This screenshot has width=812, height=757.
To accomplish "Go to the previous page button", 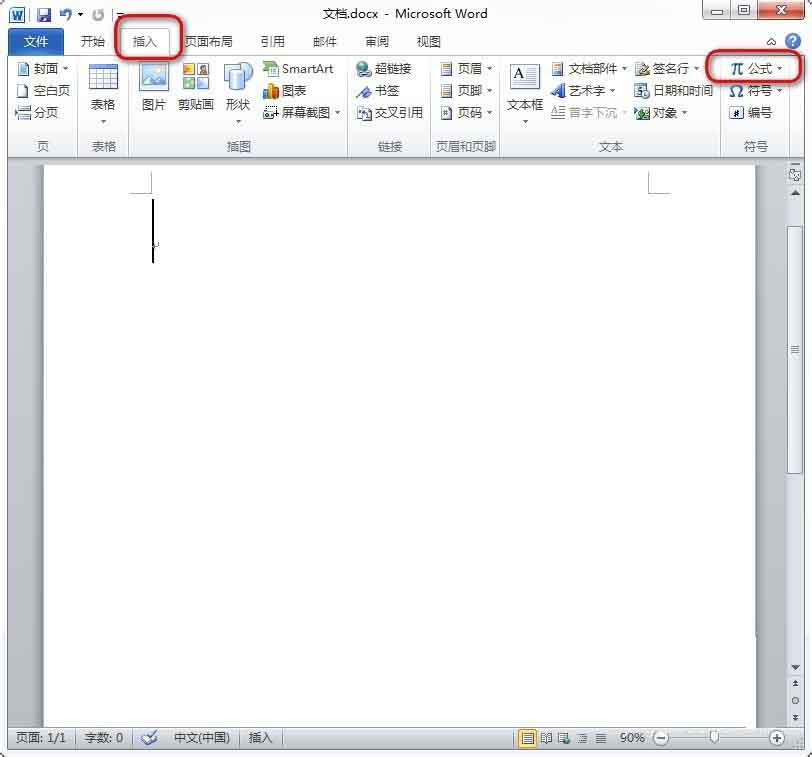I will point(795,683).
